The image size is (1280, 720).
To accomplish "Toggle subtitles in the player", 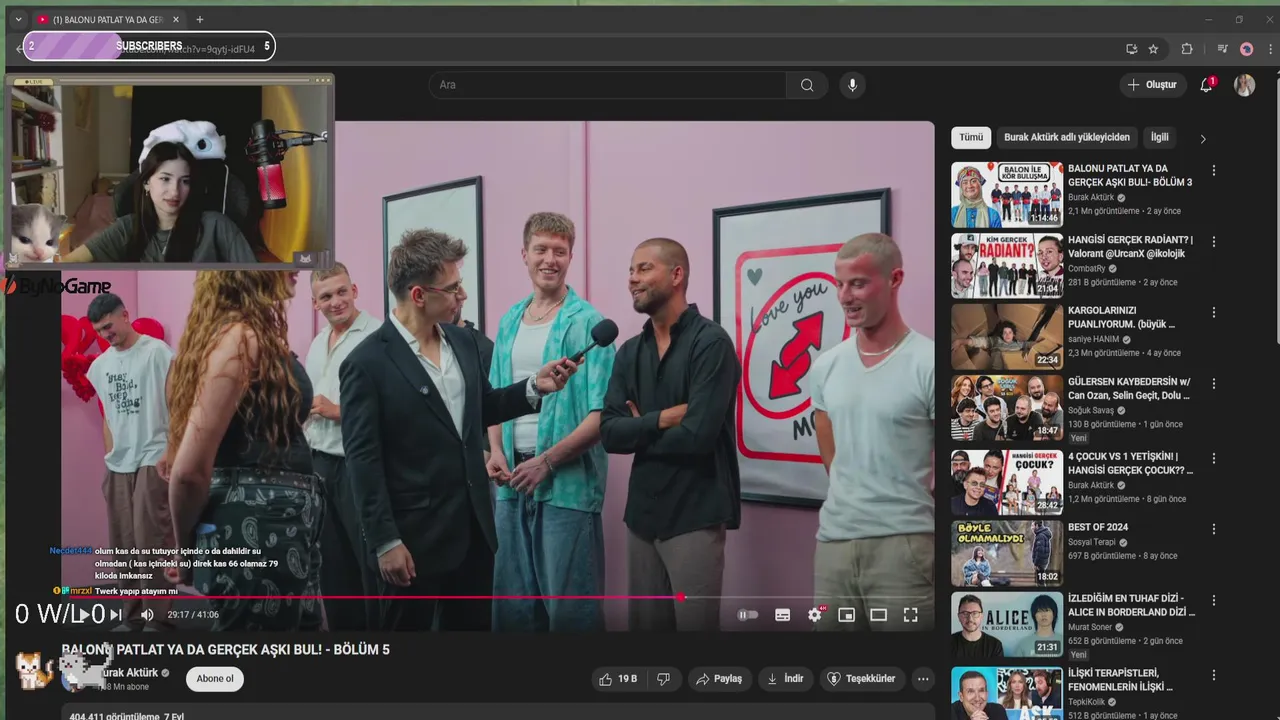I will [x=783, y=615].
